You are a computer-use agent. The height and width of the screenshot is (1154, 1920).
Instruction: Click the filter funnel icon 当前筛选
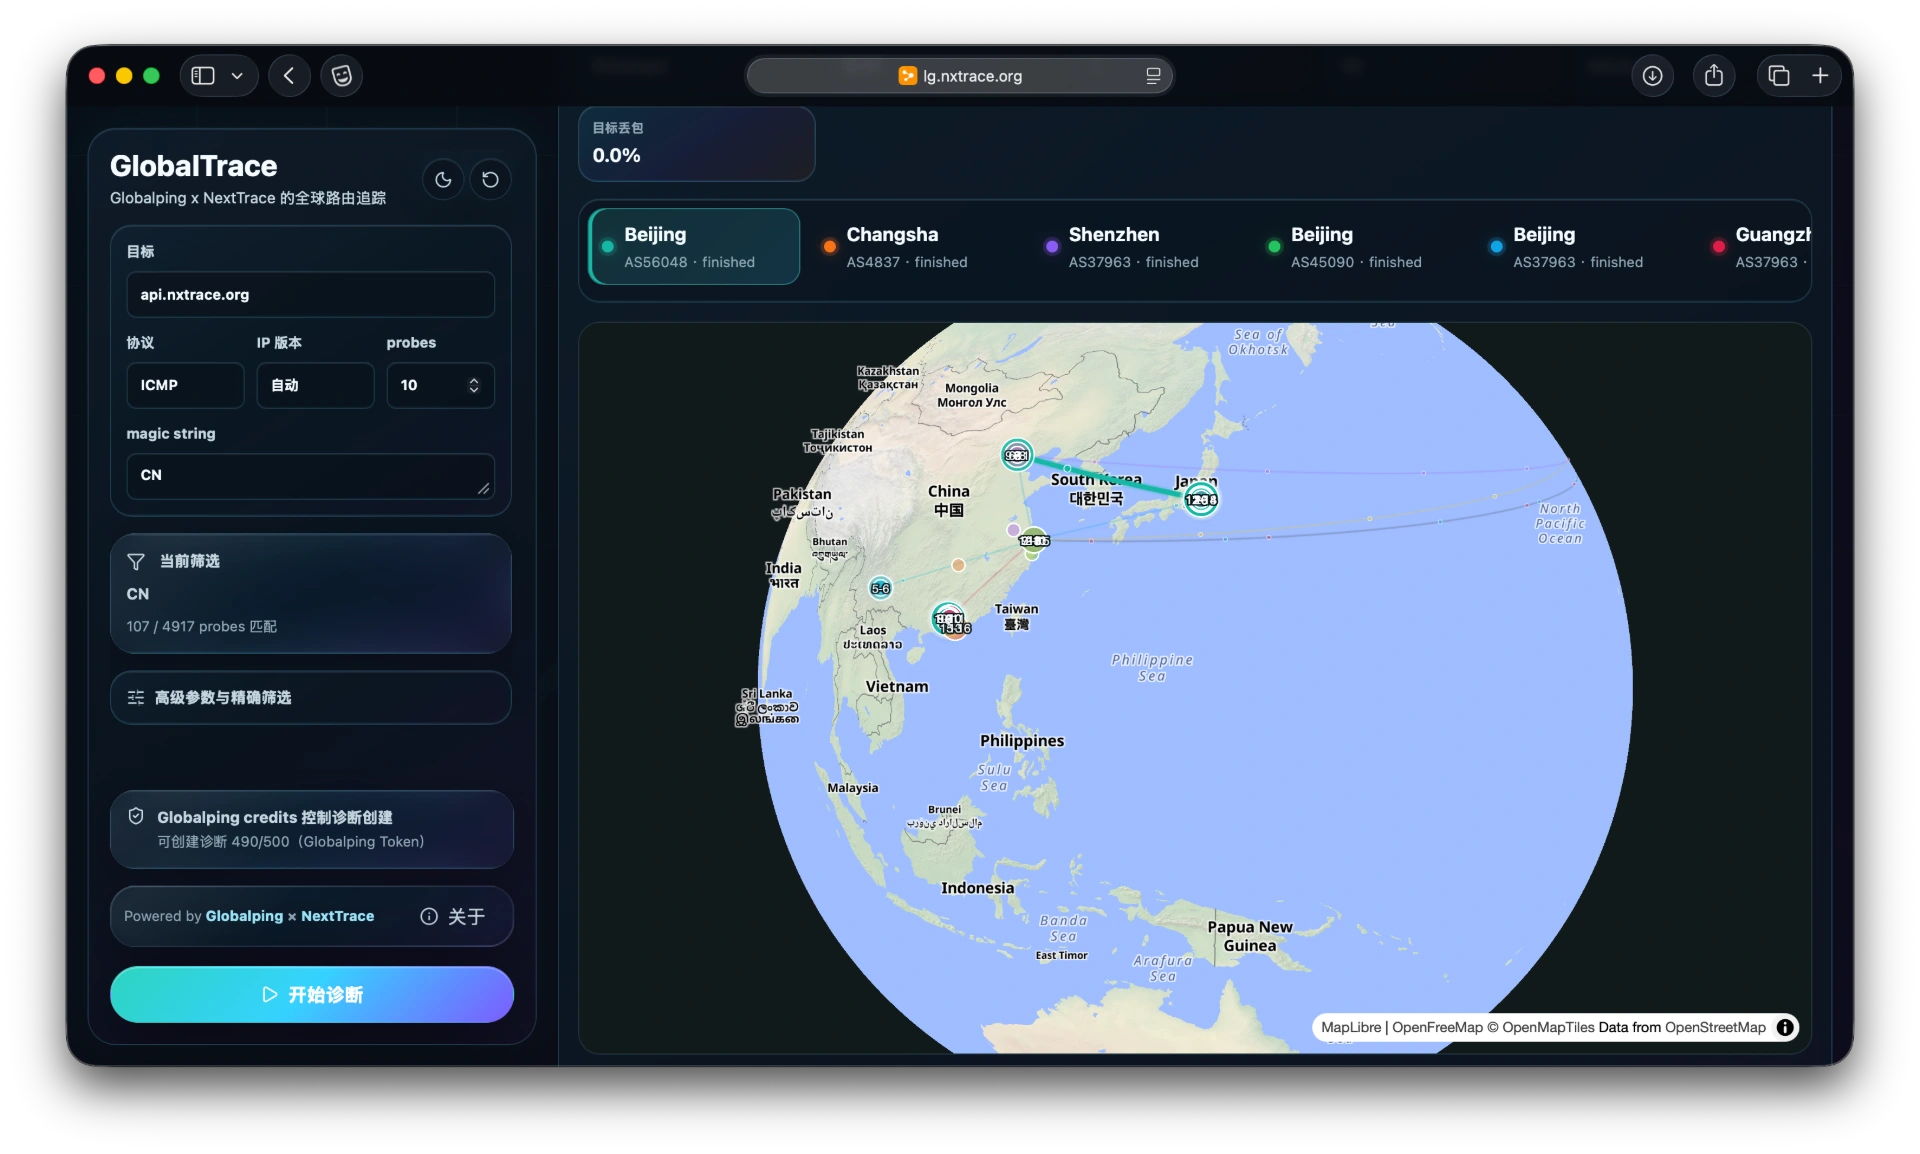point(136,562)
